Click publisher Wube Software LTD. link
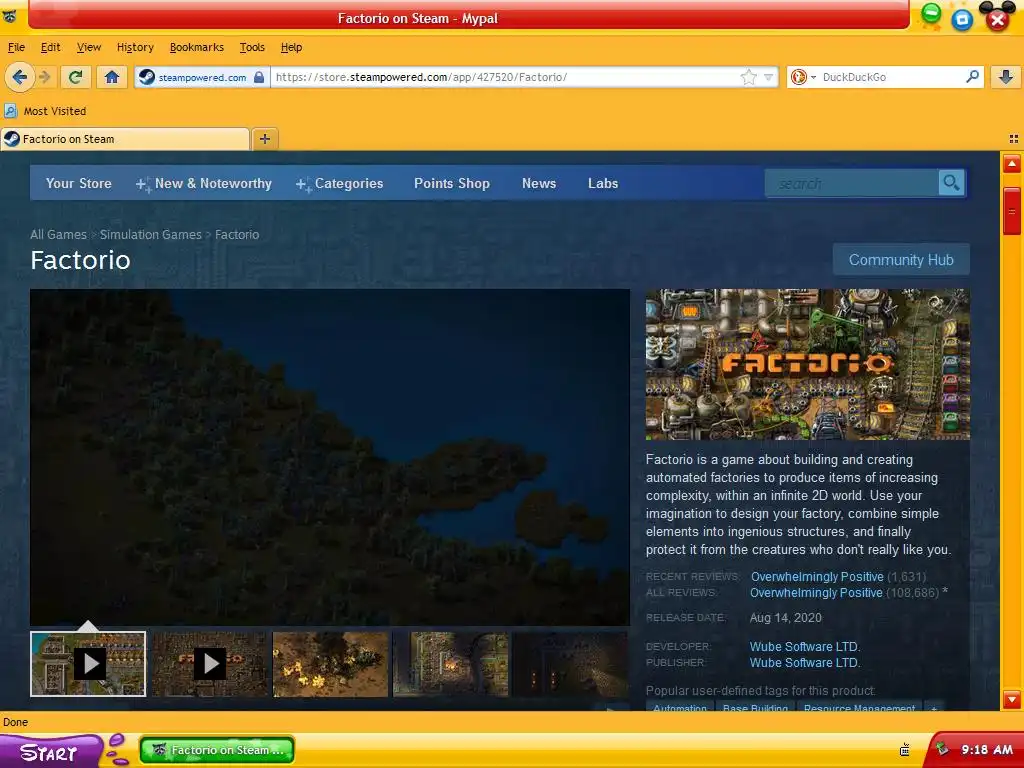 [805, 662]
